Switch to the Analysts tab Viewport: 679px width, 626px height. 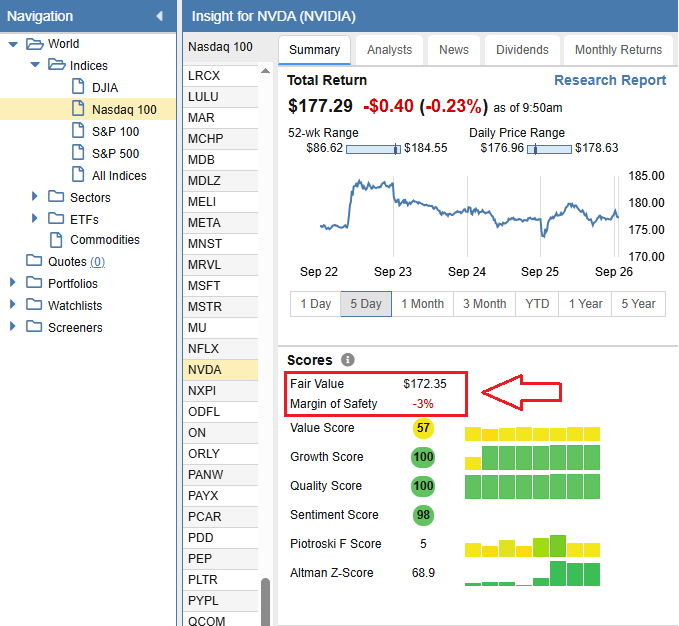click(389, 50)
